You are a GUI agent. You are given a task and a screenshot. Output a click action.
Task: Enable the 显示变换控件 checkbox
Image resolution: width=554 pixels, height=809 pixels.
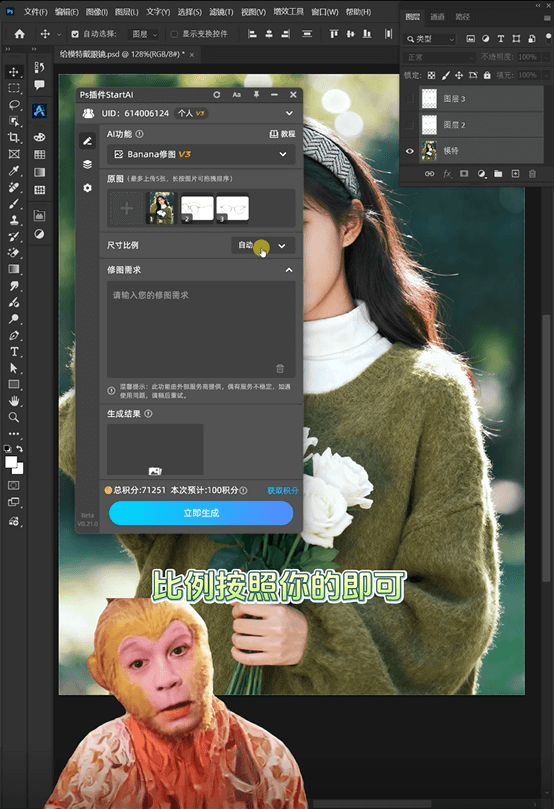[174, 34]
